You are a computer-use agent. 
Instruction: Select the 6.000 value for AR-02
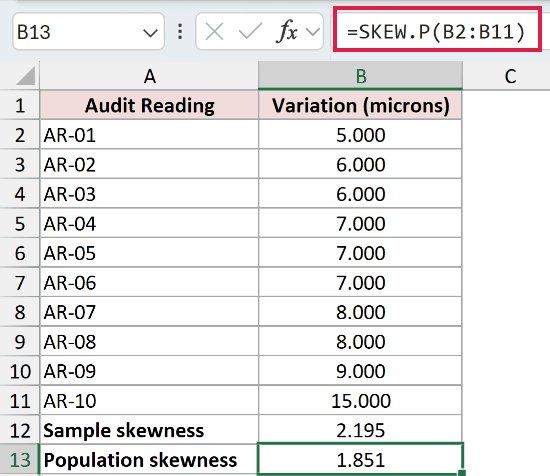point(360,164)
